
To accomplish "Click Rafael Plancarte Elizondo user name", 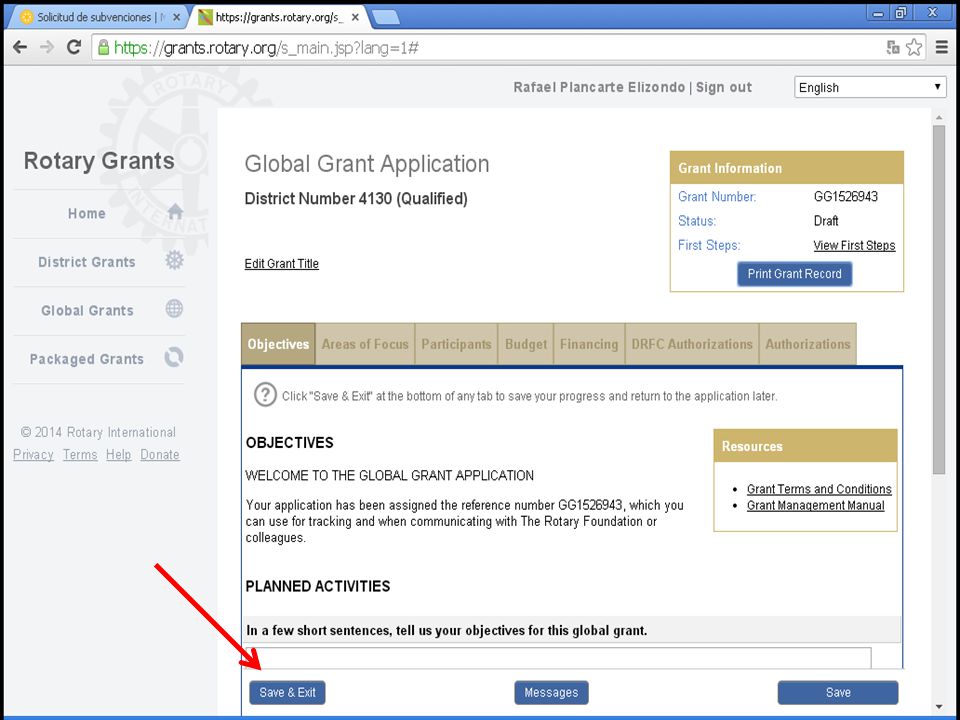I will [599, 88].
